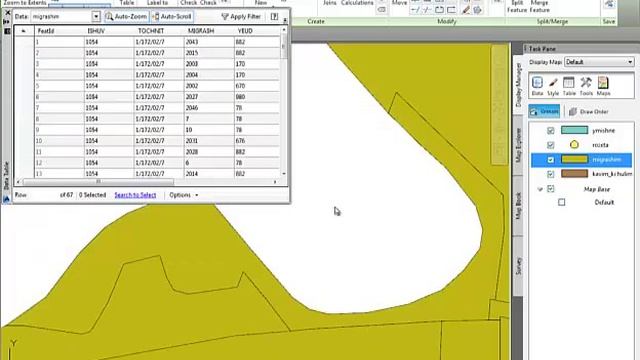Collapse the Map Base group
The height and width of the screenshot is (360, 640).
click(x=540, y=189)
